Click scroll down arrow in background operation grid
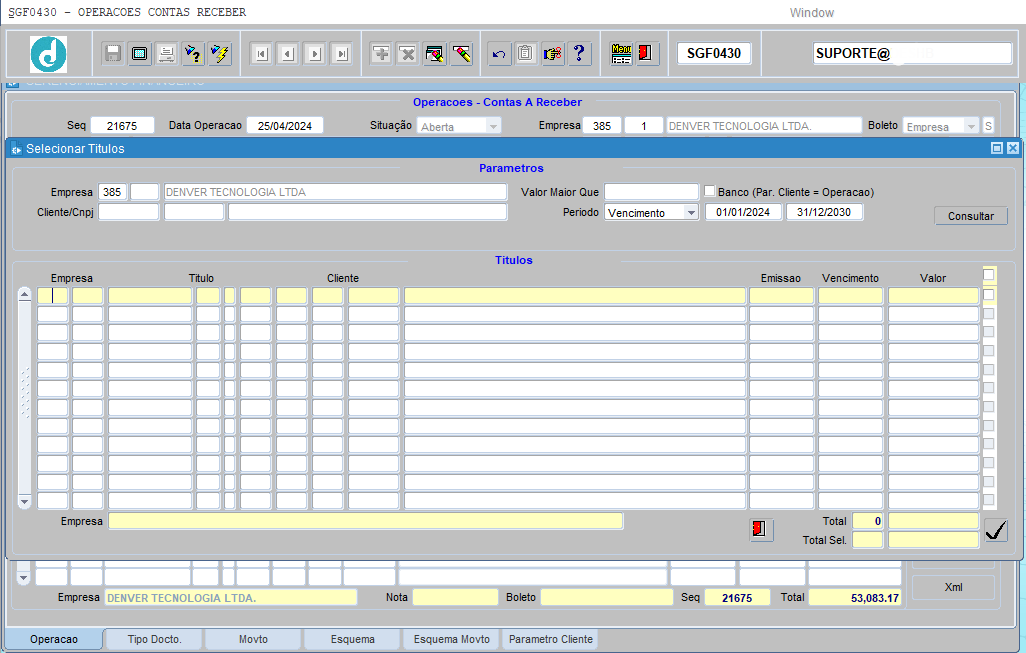The image size is (1026, 653). click(24, 578)
